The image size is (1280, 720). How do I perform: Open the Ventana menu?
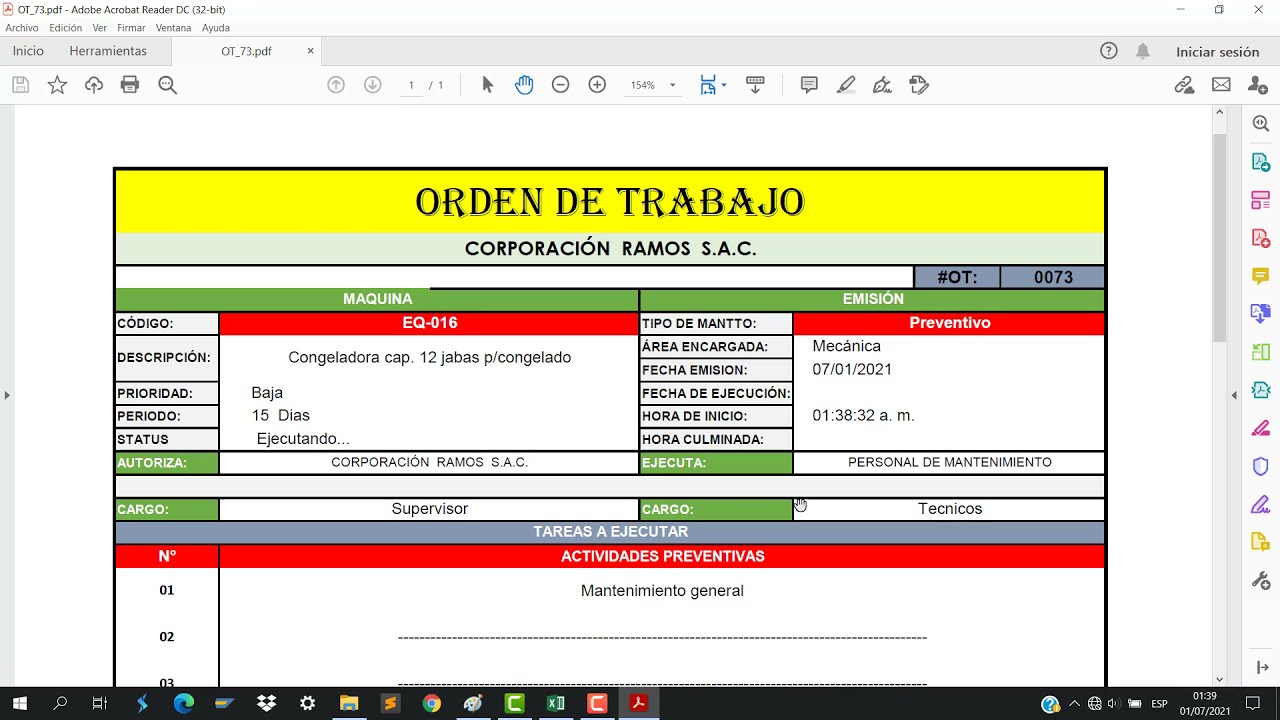click(x=174, y=28)
